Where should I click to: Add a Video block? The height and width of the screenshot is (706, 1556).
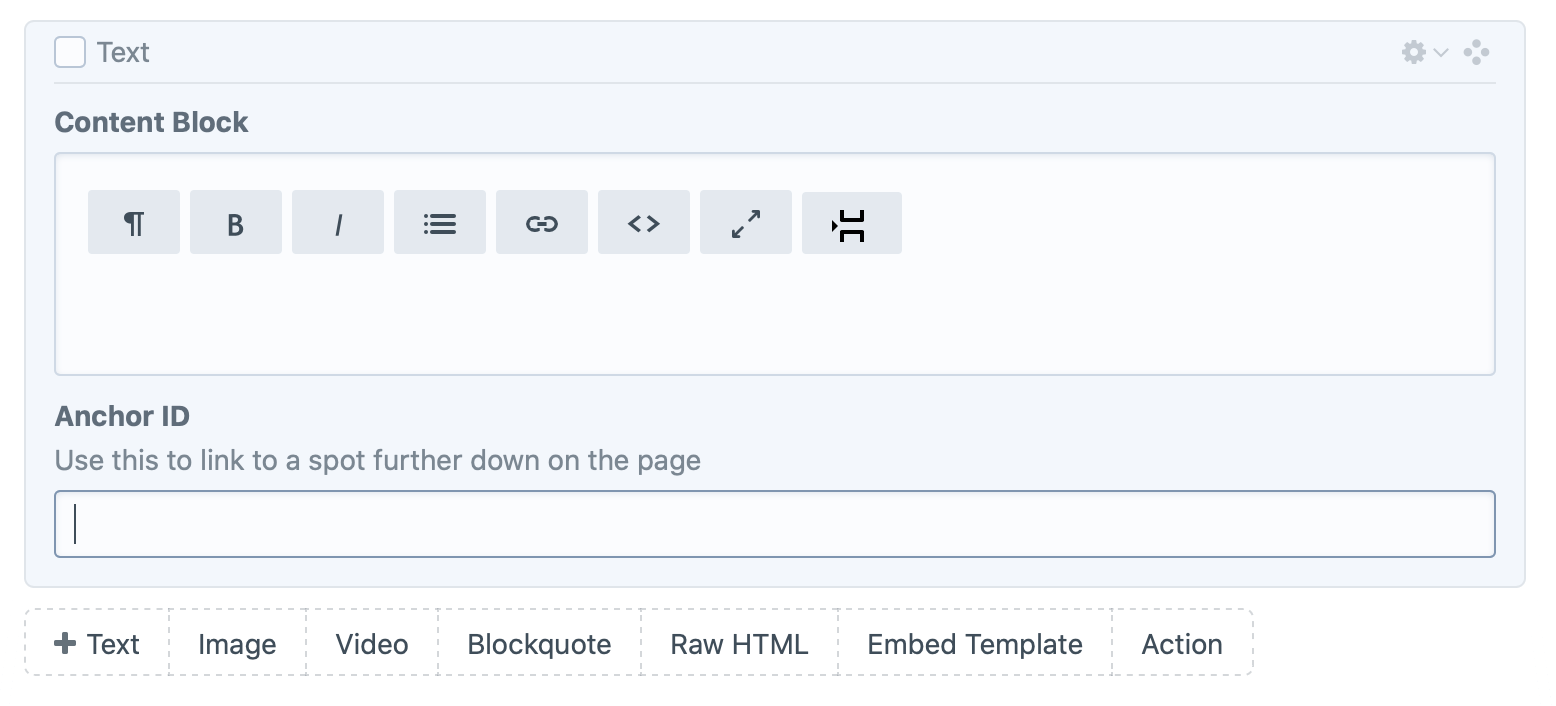tap(371, 643)
